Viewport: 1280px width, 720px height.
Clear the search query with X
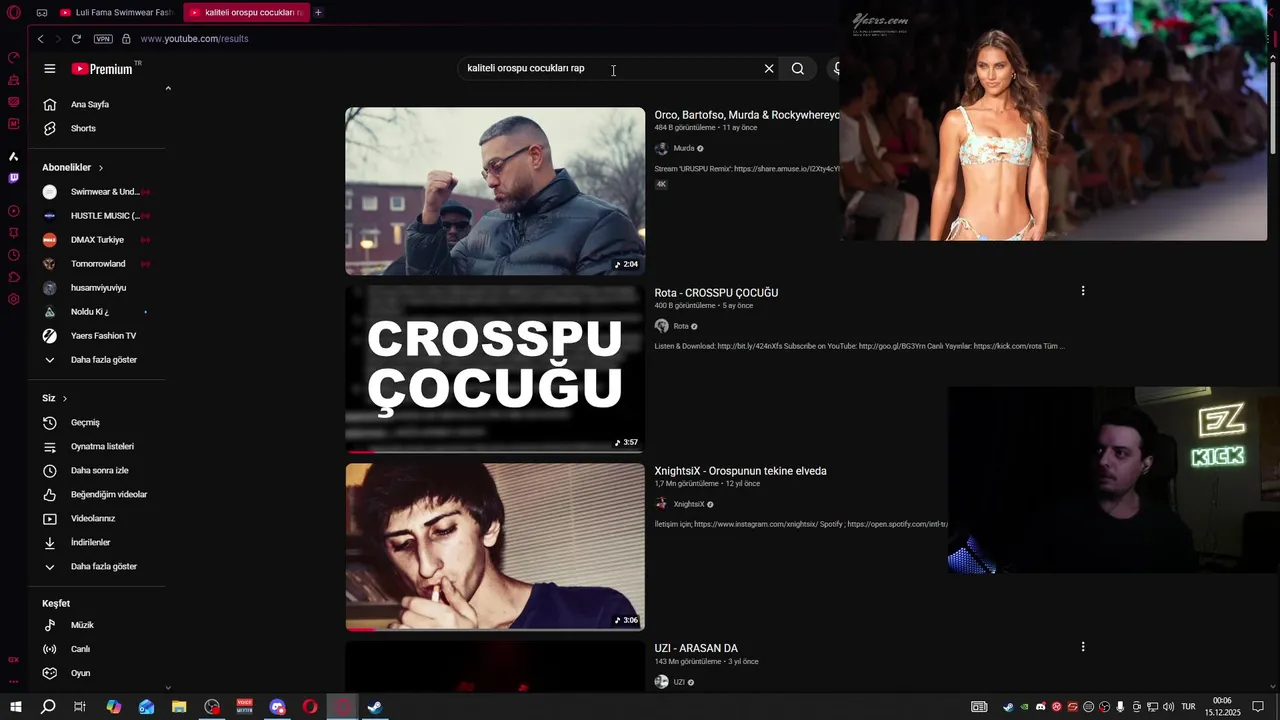click(x=769, y=69)
